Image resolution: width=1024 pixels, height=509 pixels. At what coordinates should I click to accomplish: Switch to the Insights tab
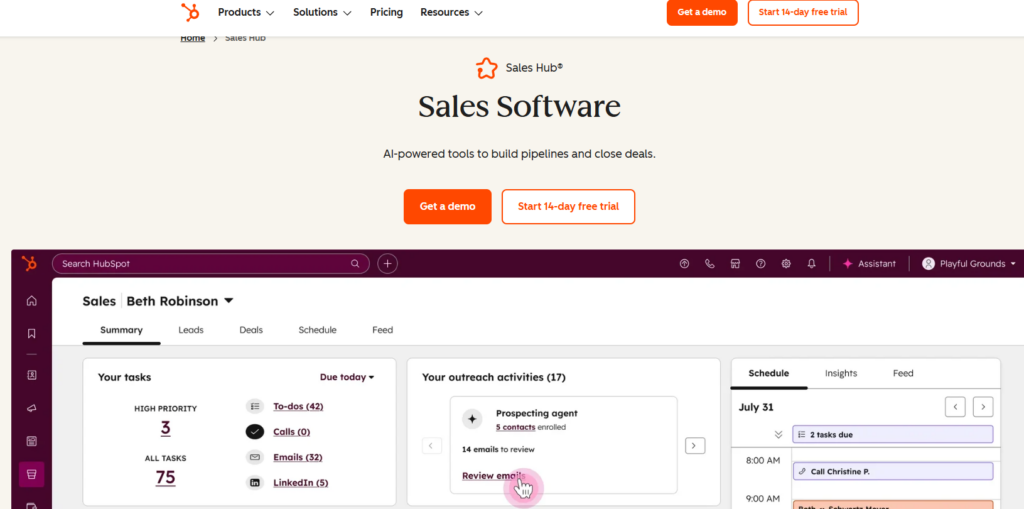point(840,374)
